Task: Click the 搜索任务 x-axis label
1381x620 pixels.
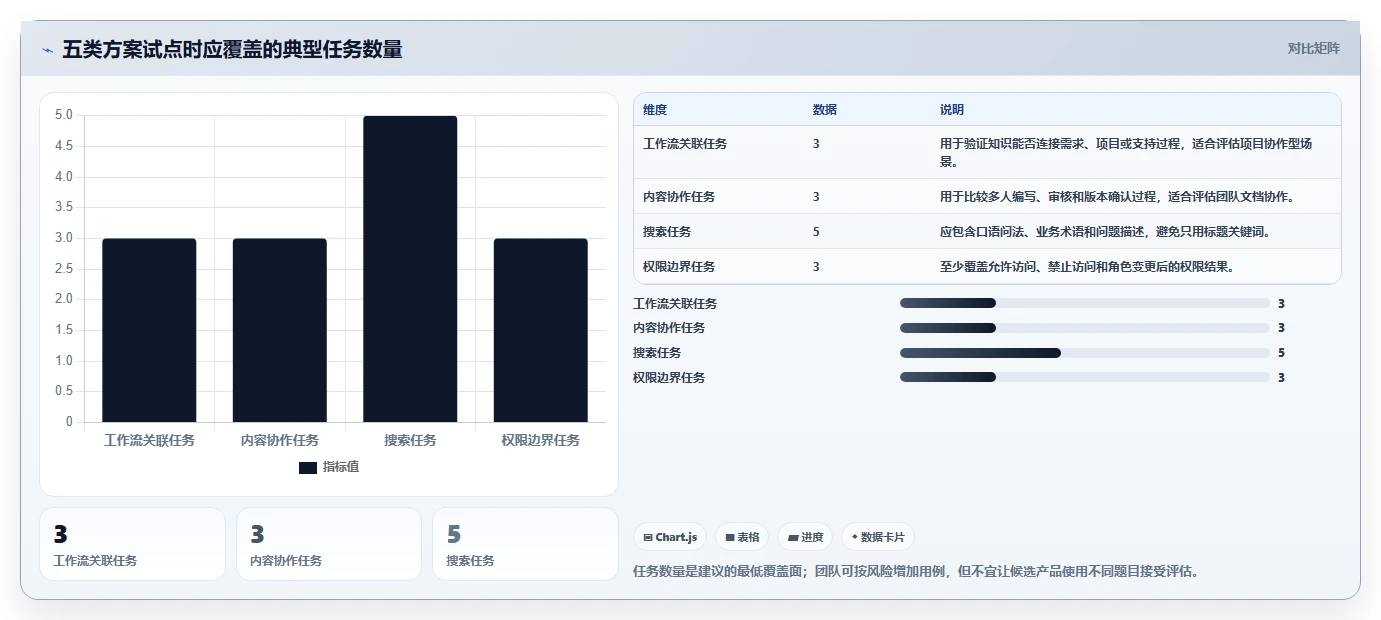Action: pyautogui.click(x=410, y=440)
